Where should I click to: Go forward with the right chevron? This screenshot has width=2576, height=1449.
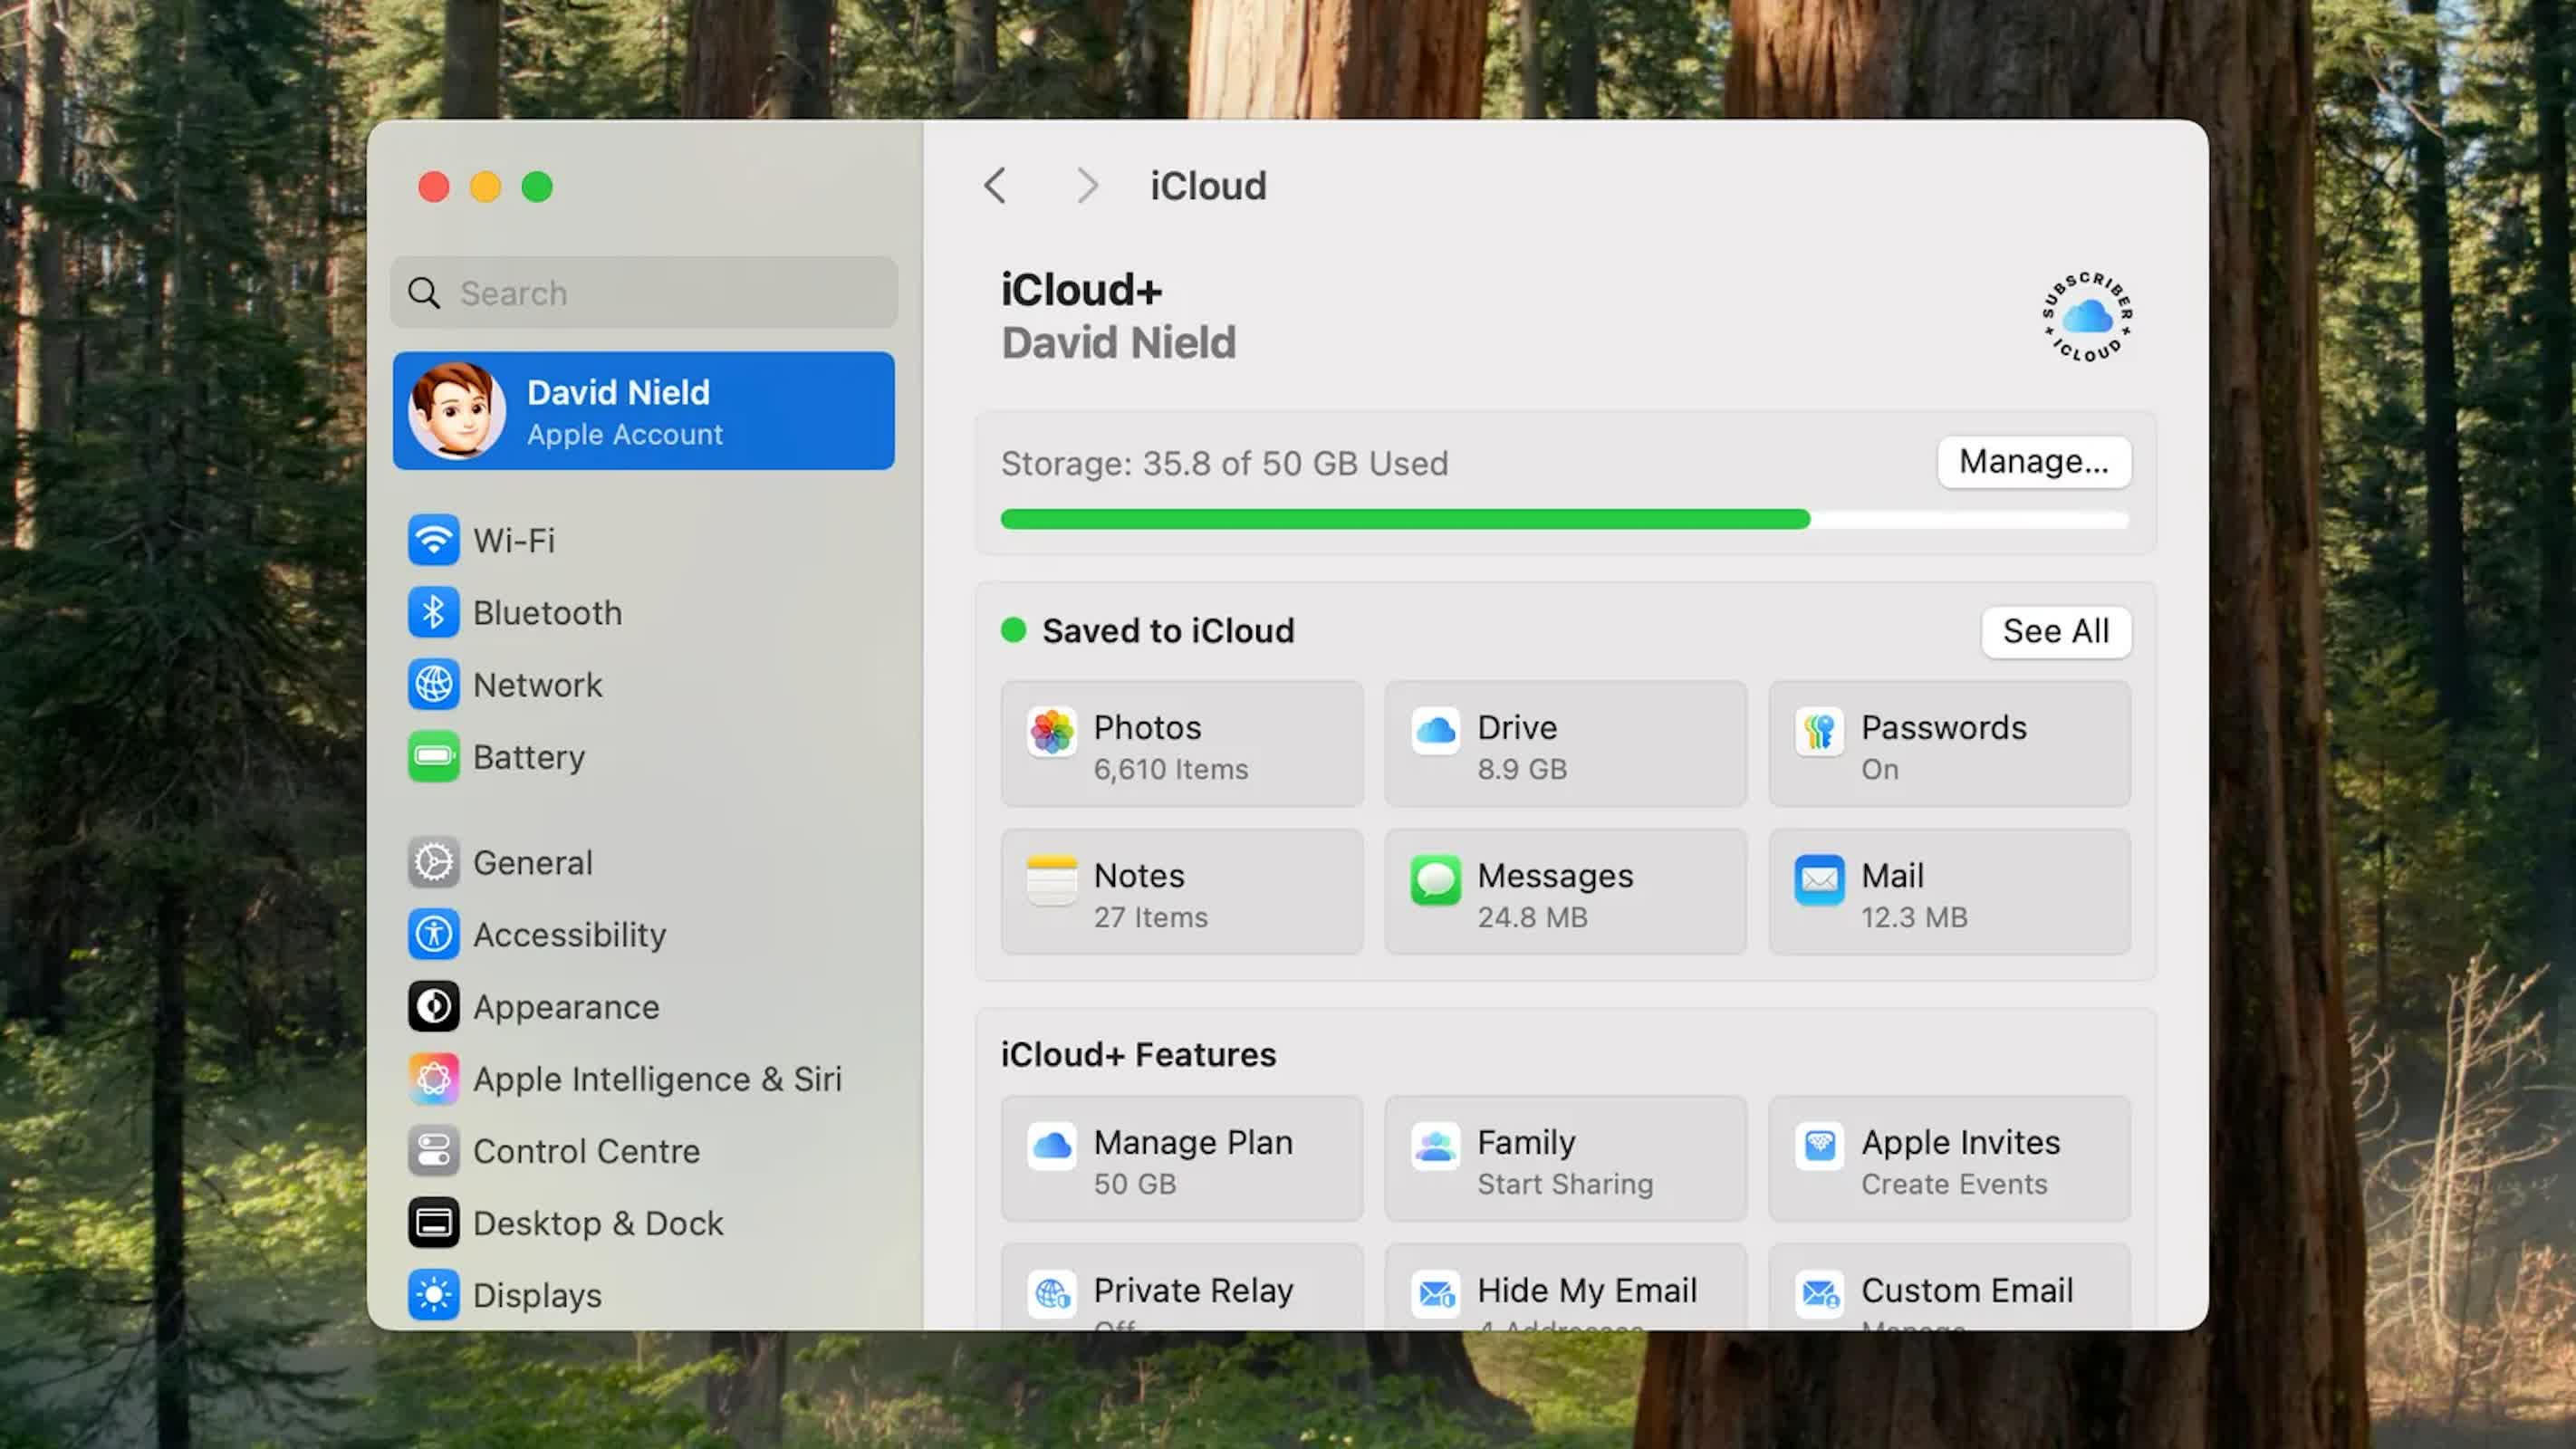1087,186
